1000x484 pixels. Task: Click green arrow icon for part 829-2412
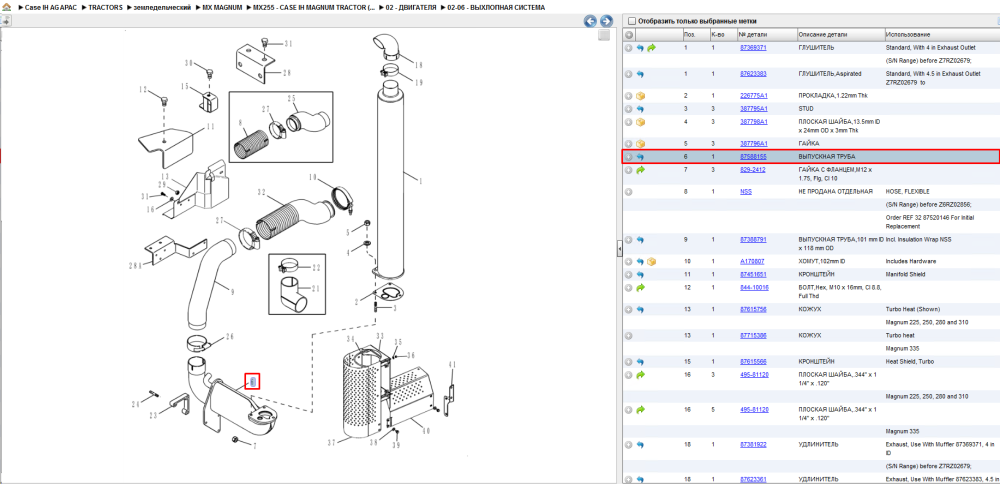[x=640, y=170]
